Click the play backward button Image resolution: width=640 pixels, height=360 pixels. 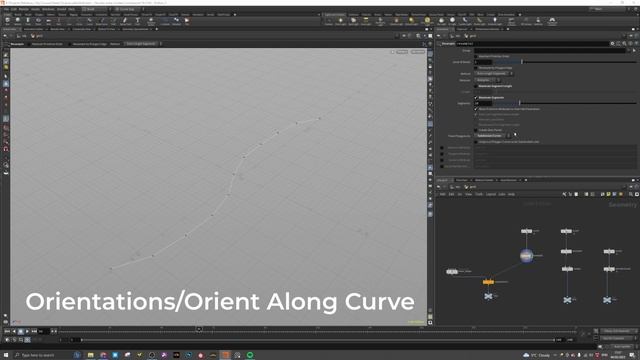pyautogui.click(x=14, y=331)
